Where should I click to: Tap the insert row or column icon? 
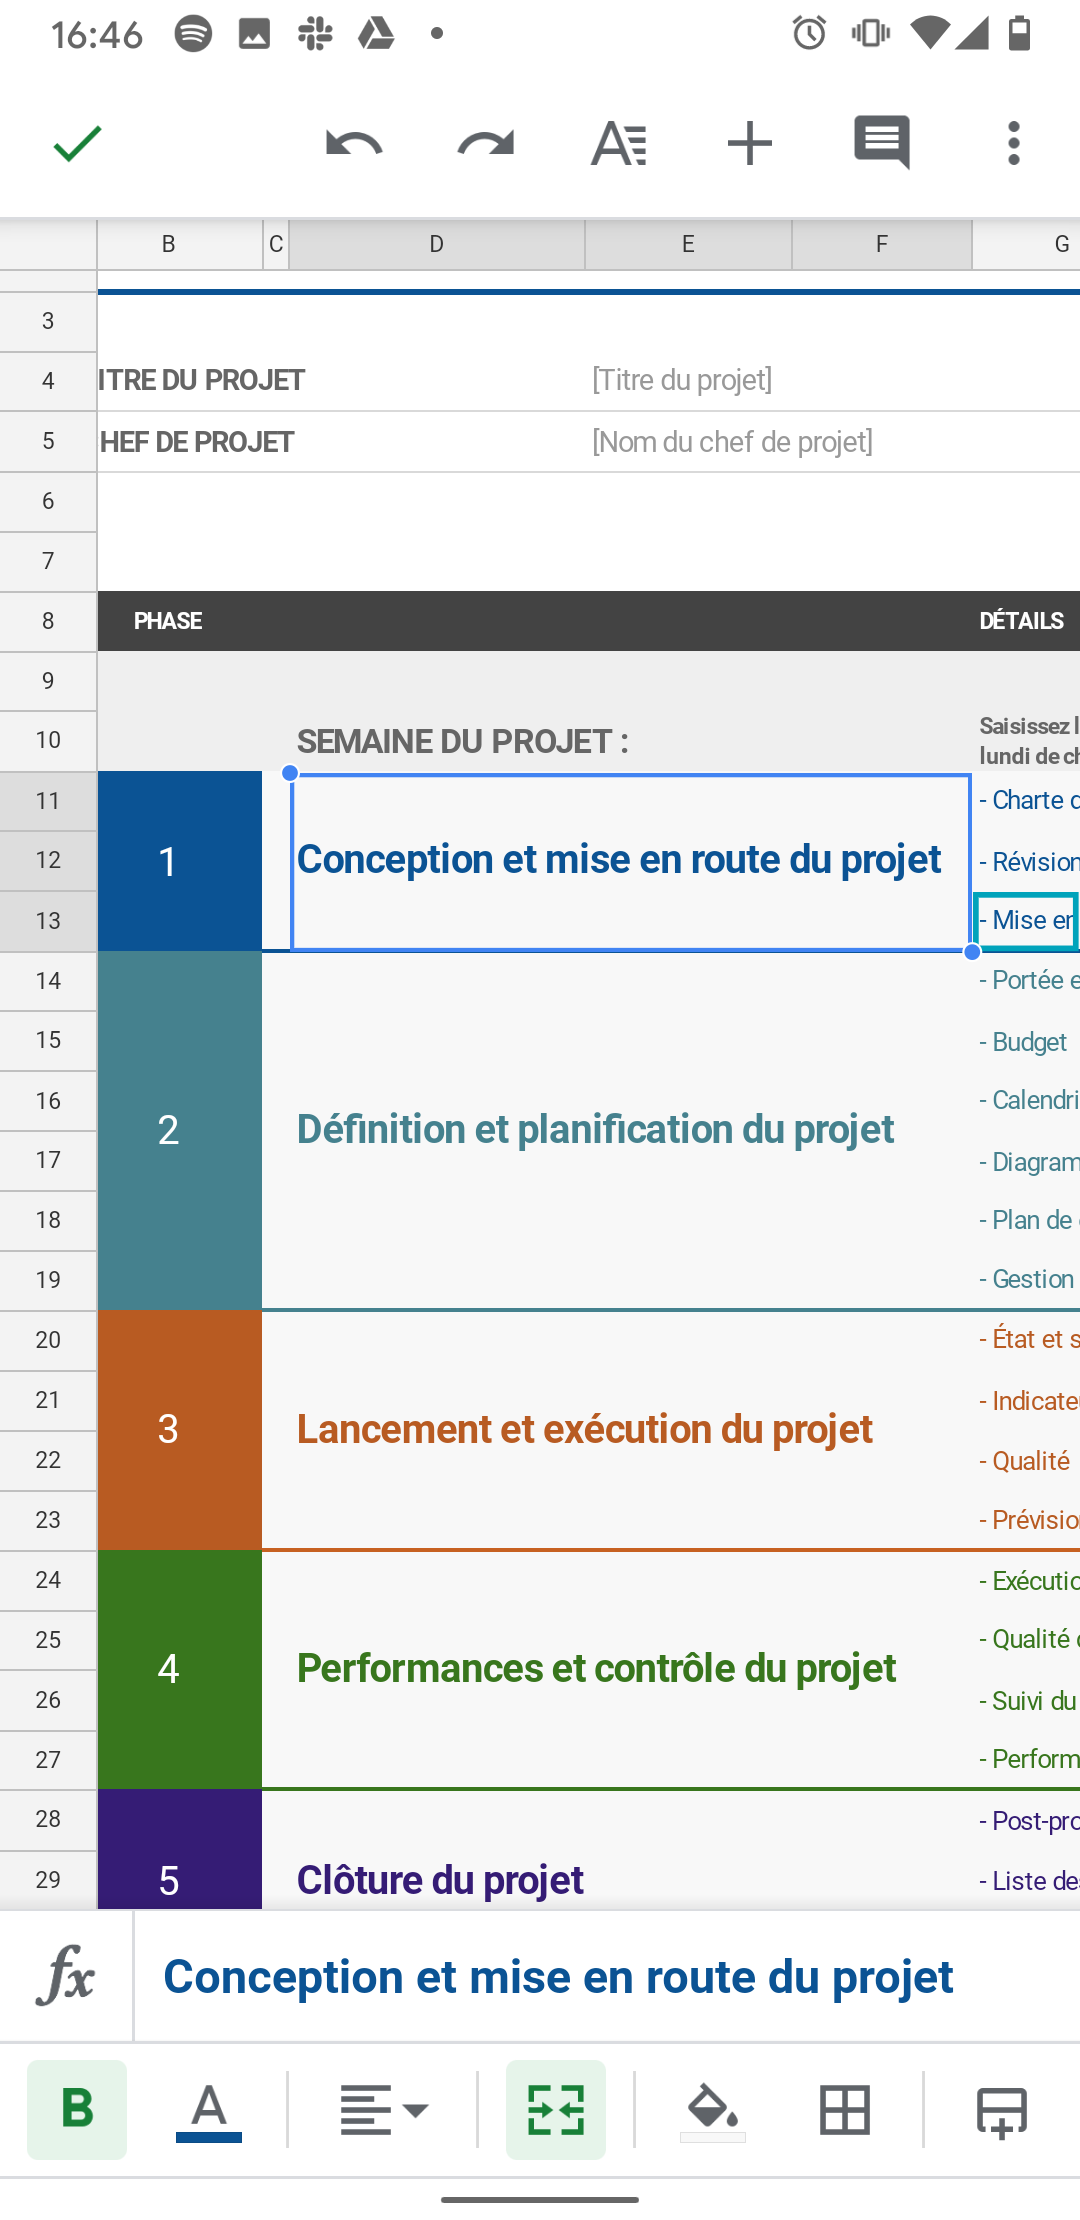(1001, 2111)
